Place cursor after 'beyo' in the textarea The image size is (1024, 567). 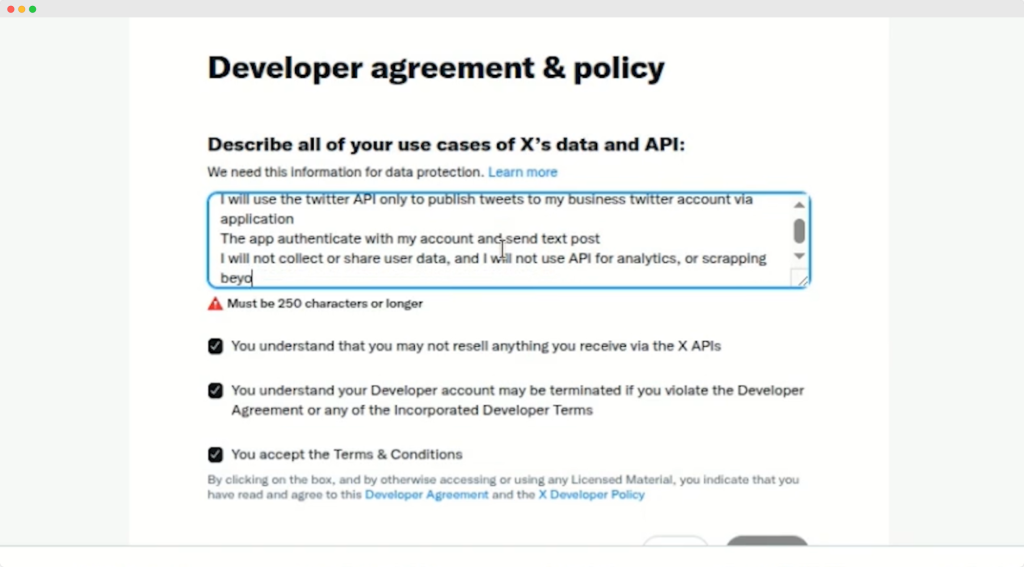click(252, 278)
